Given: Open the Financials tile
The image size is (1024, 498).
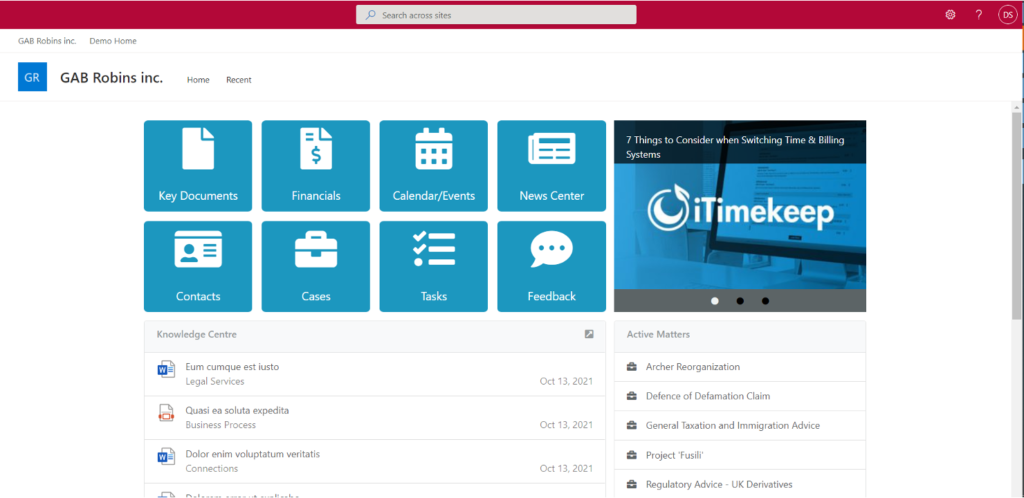Looking at the screenshot, I should [316, 166].
